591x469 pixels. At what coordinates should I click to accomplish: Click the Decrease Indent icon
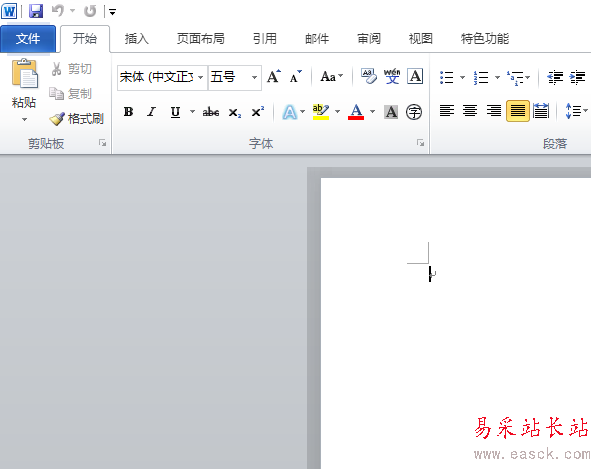pos(555,77)
